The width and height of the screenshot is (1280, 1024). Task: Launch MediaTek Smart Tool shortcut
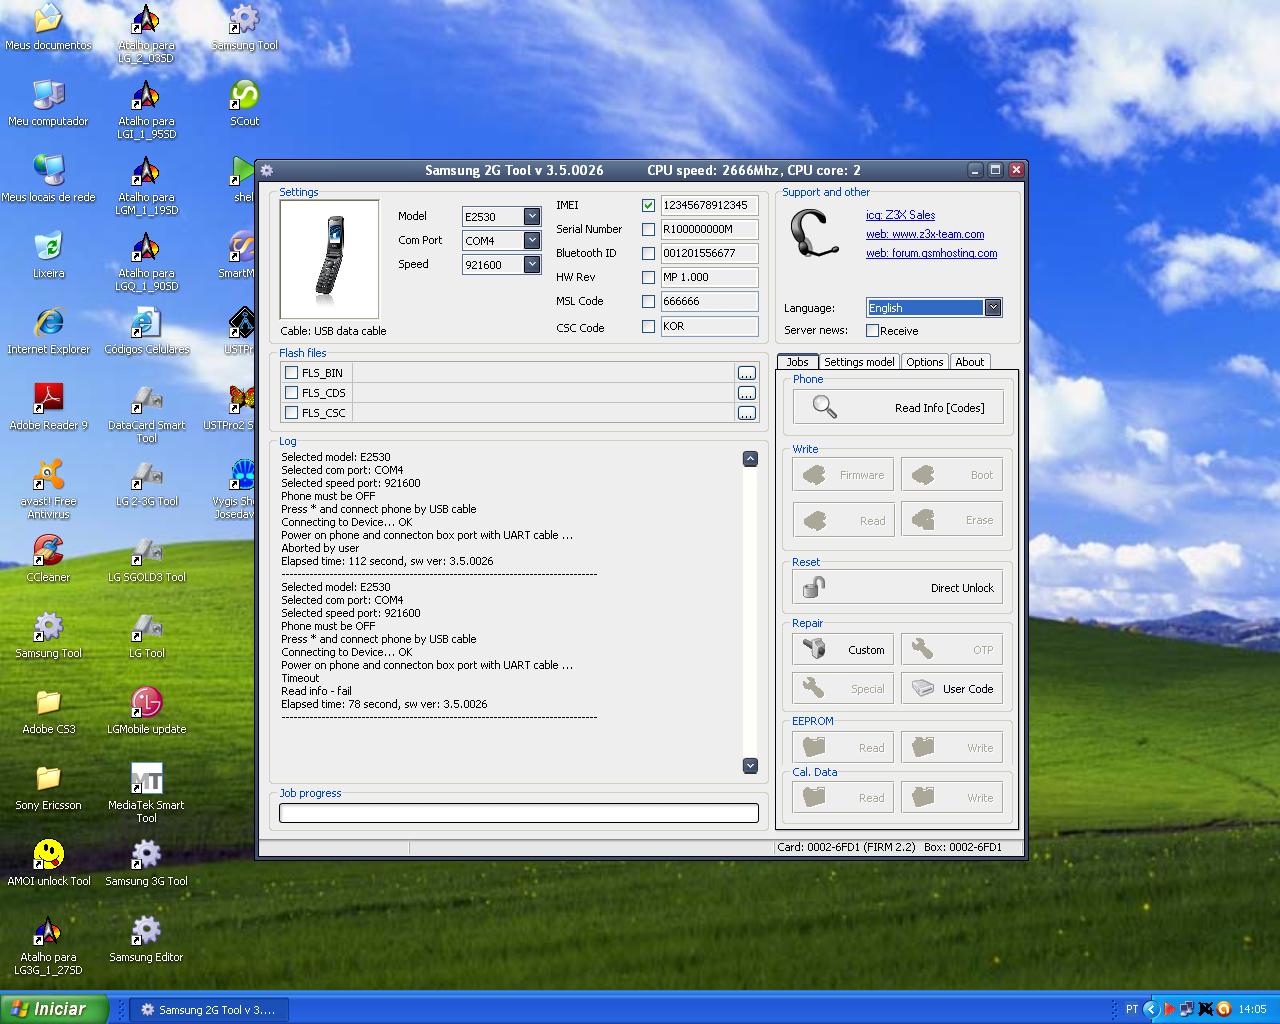point(146,793)
